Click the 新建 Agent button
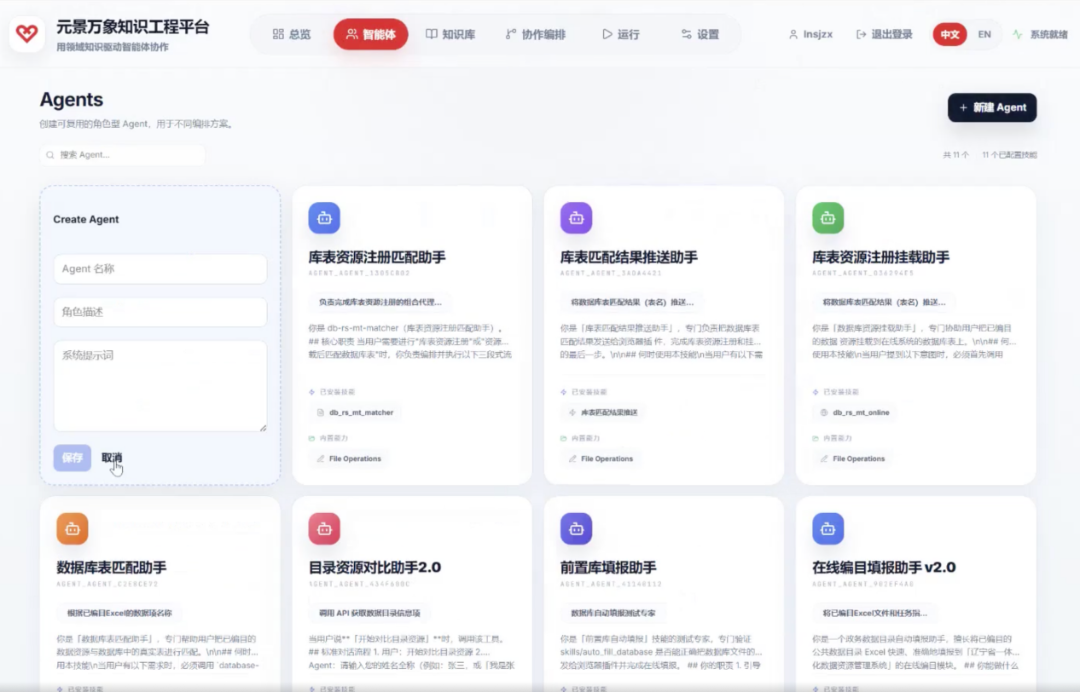Screen dimensions: 1080x692 pos(992,107)
